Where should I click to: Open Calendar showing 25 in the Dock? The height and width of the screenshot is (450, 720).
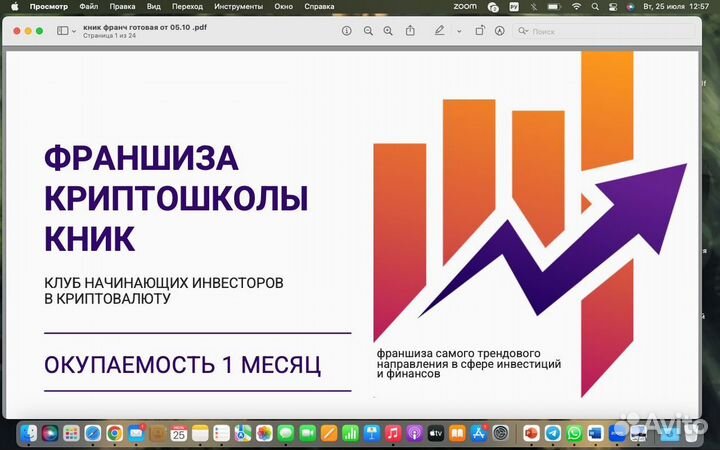tap(179, 433)
